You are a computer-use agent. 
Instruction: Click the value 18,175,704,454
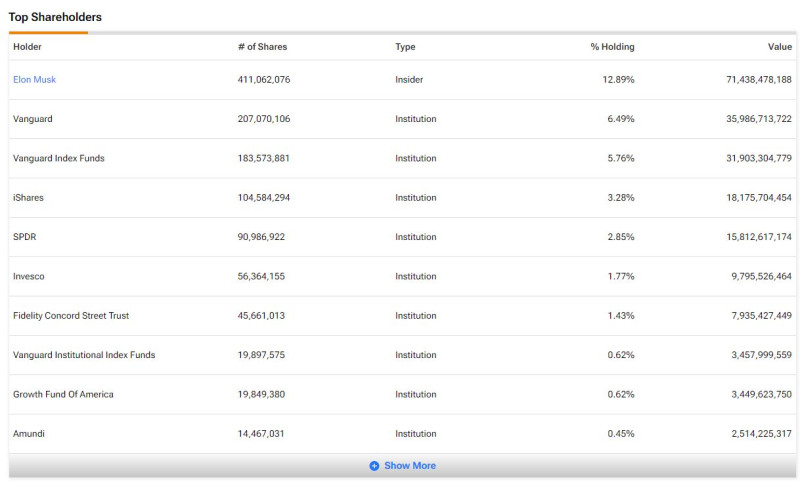pos(759,197)
